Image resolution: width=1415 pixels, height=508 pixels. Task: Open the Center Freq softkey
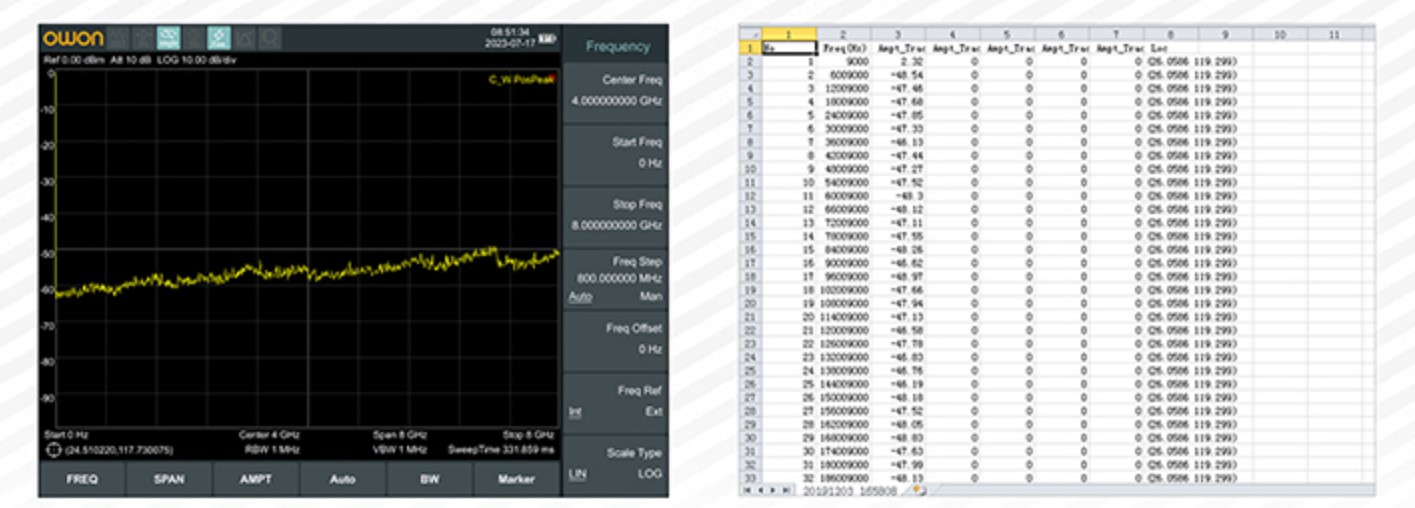coord(617,91)
